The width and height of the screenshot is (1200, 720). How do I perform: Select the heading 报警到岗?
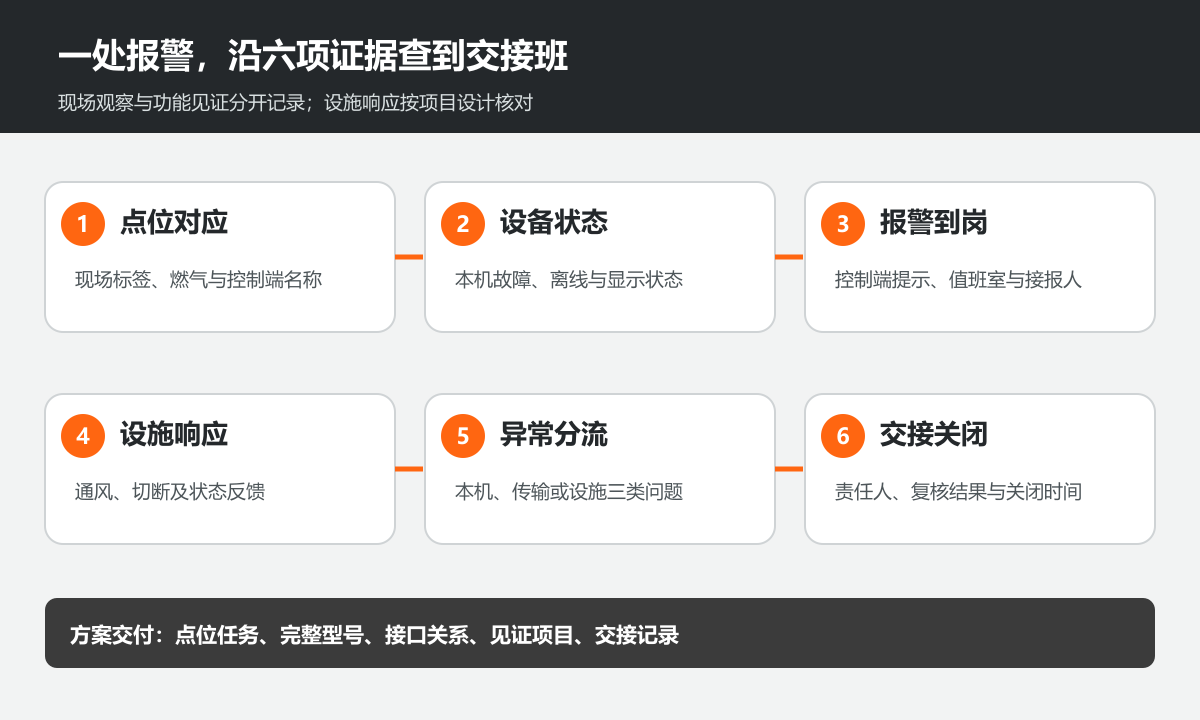tap(934, 222)
